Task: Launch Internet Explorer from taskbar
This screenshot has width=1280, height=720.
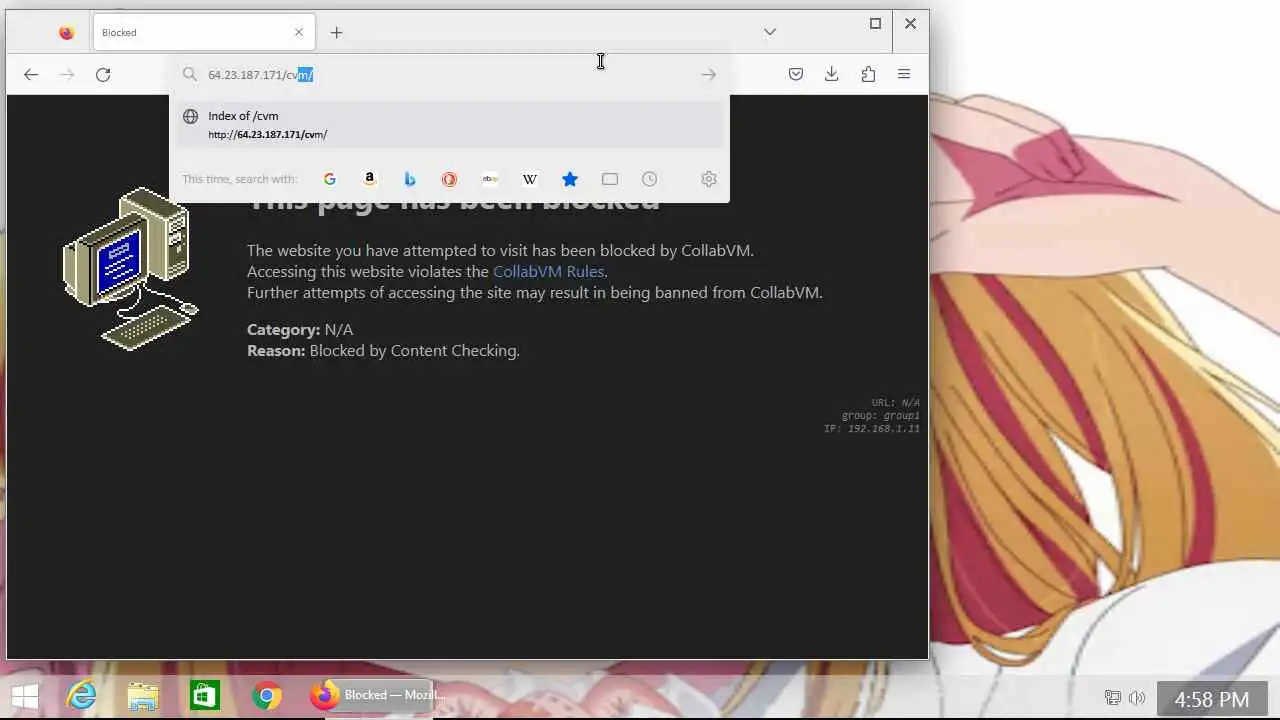Action: click(82, 696)
